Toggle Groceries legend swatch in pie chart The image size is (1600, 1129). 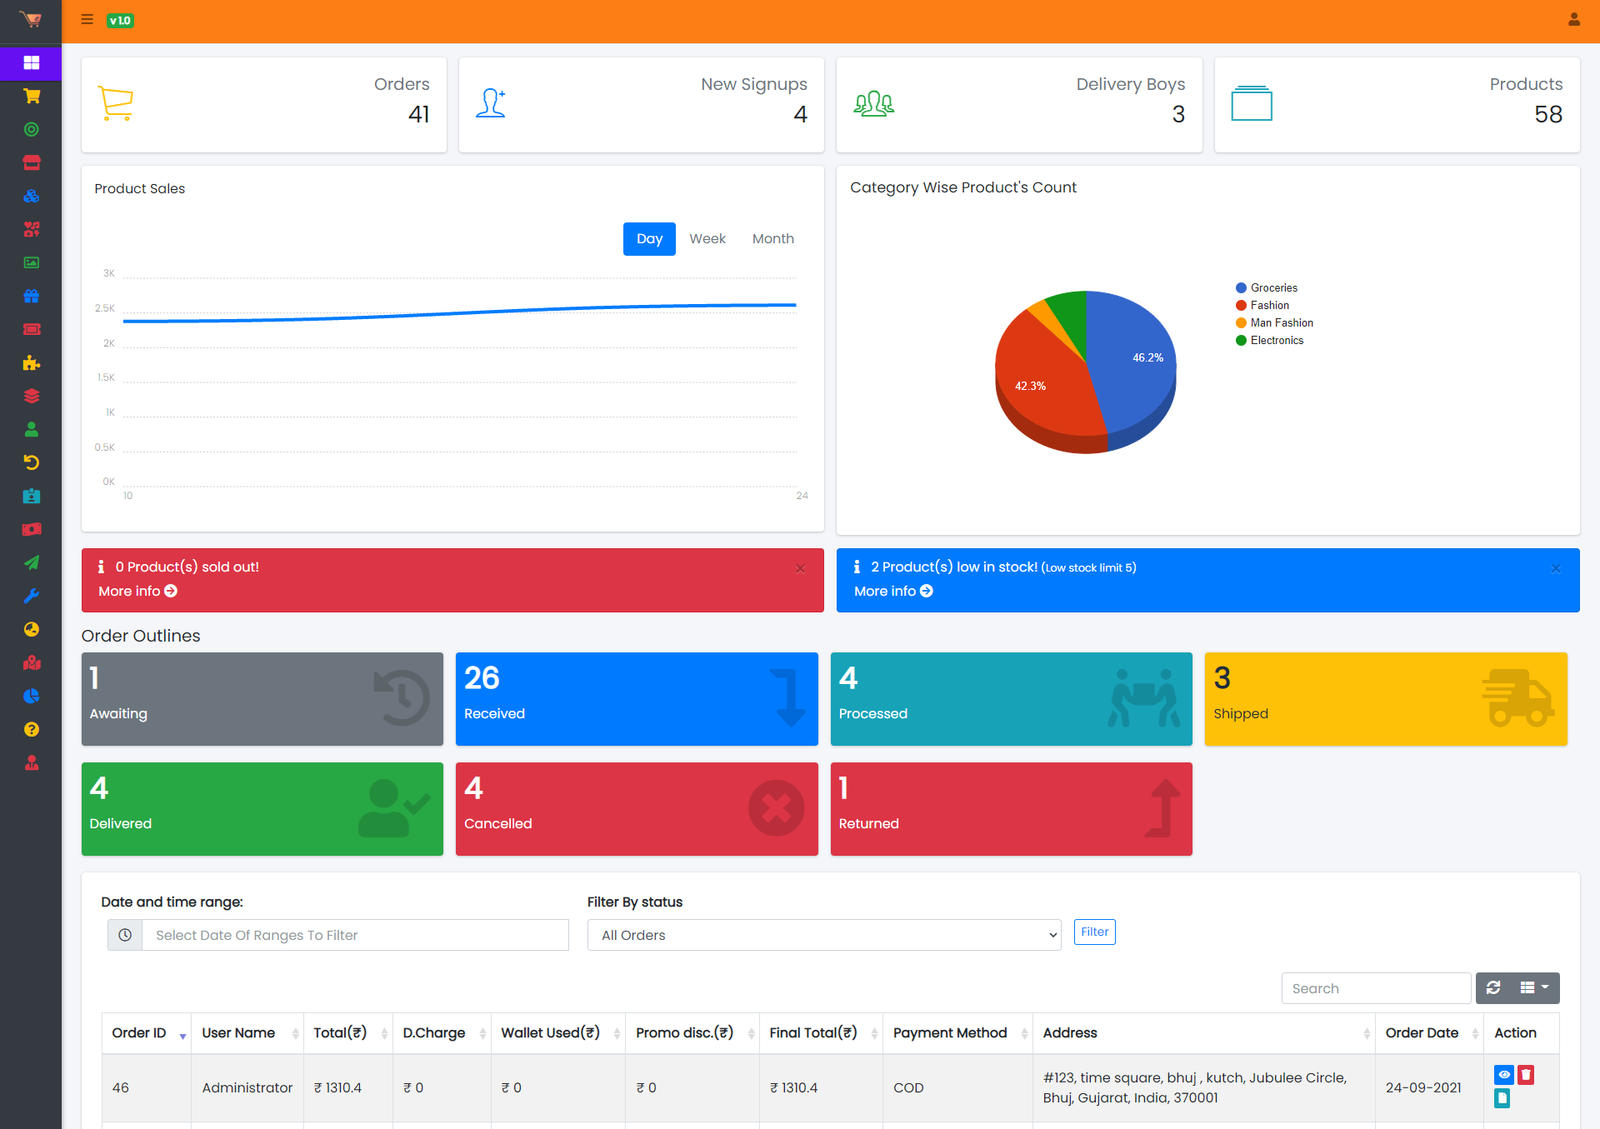(x=1241, y=288)
